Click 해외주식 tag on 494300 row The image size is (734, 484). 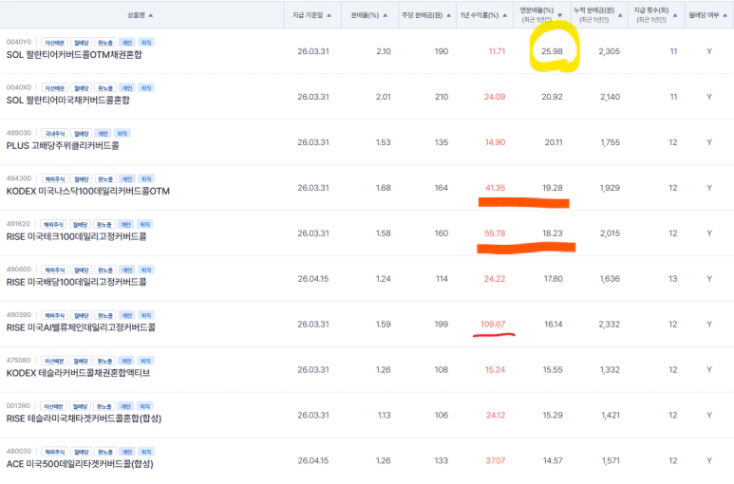click(x=55, y=179)
